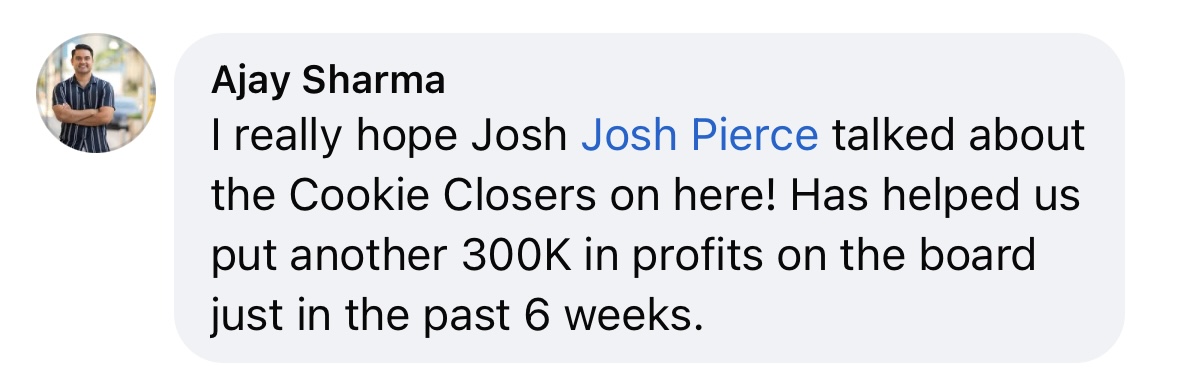Click the Ajay Sharma author name
The height and width of the screenshot is (378, 1177).
click(x=328, y=80)
